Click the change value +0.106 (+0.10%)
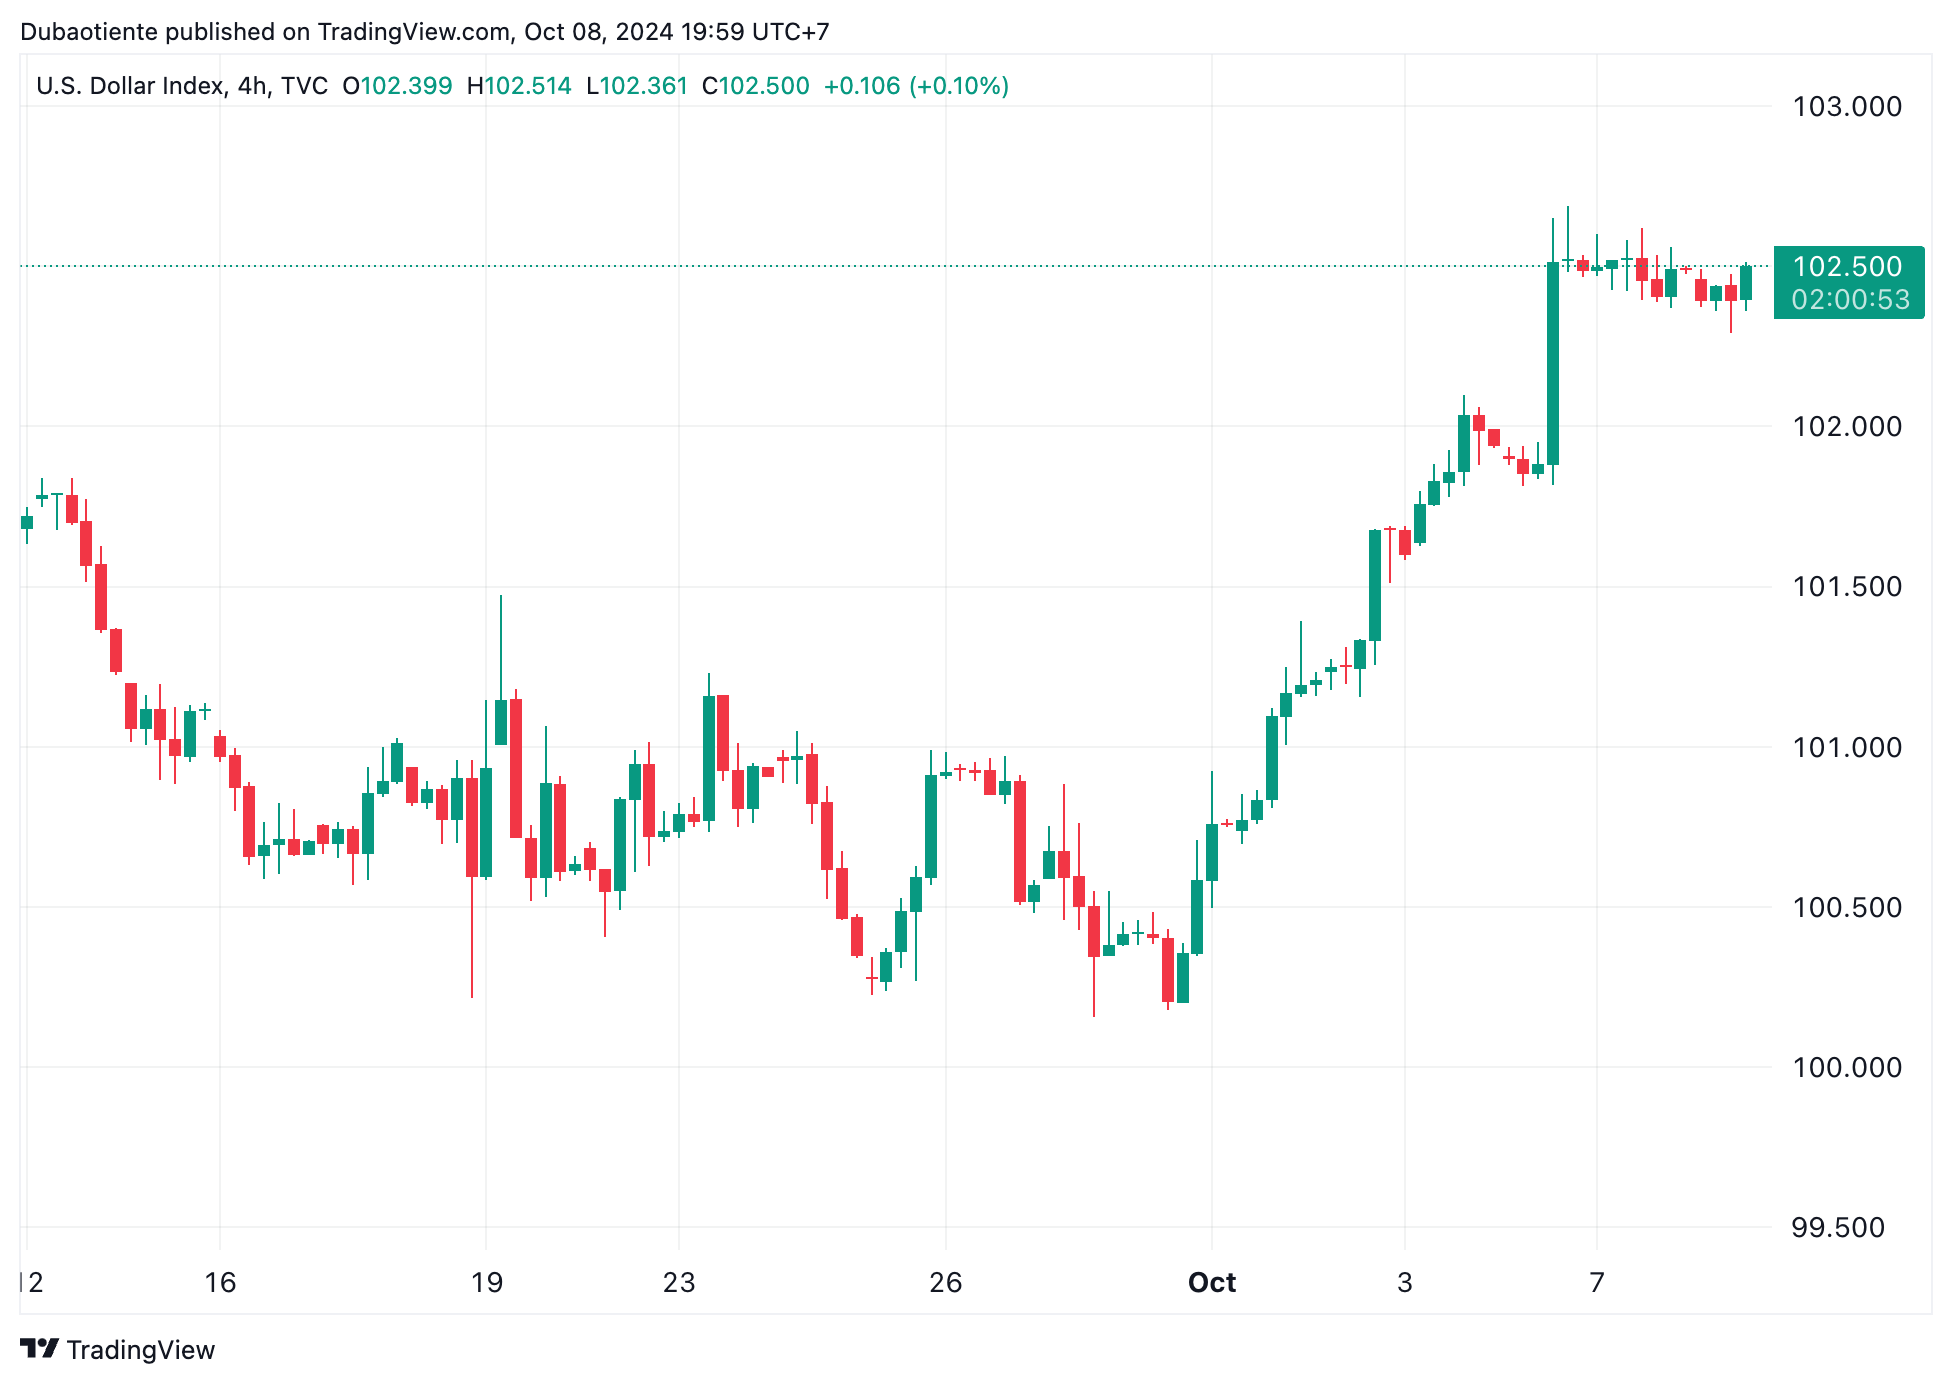This screenshot has height=1384, width=1952. (916, 86)
